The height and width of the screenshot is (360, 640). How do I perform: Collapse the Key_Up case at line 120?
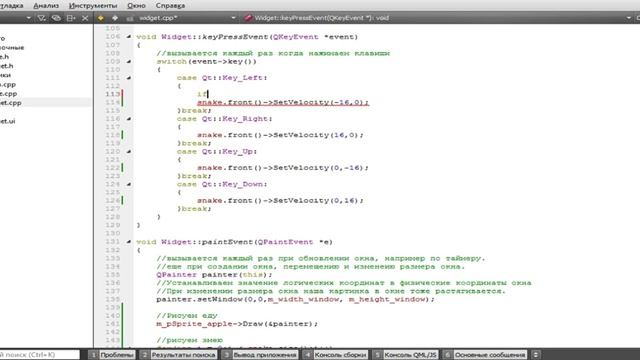point(129,151)
